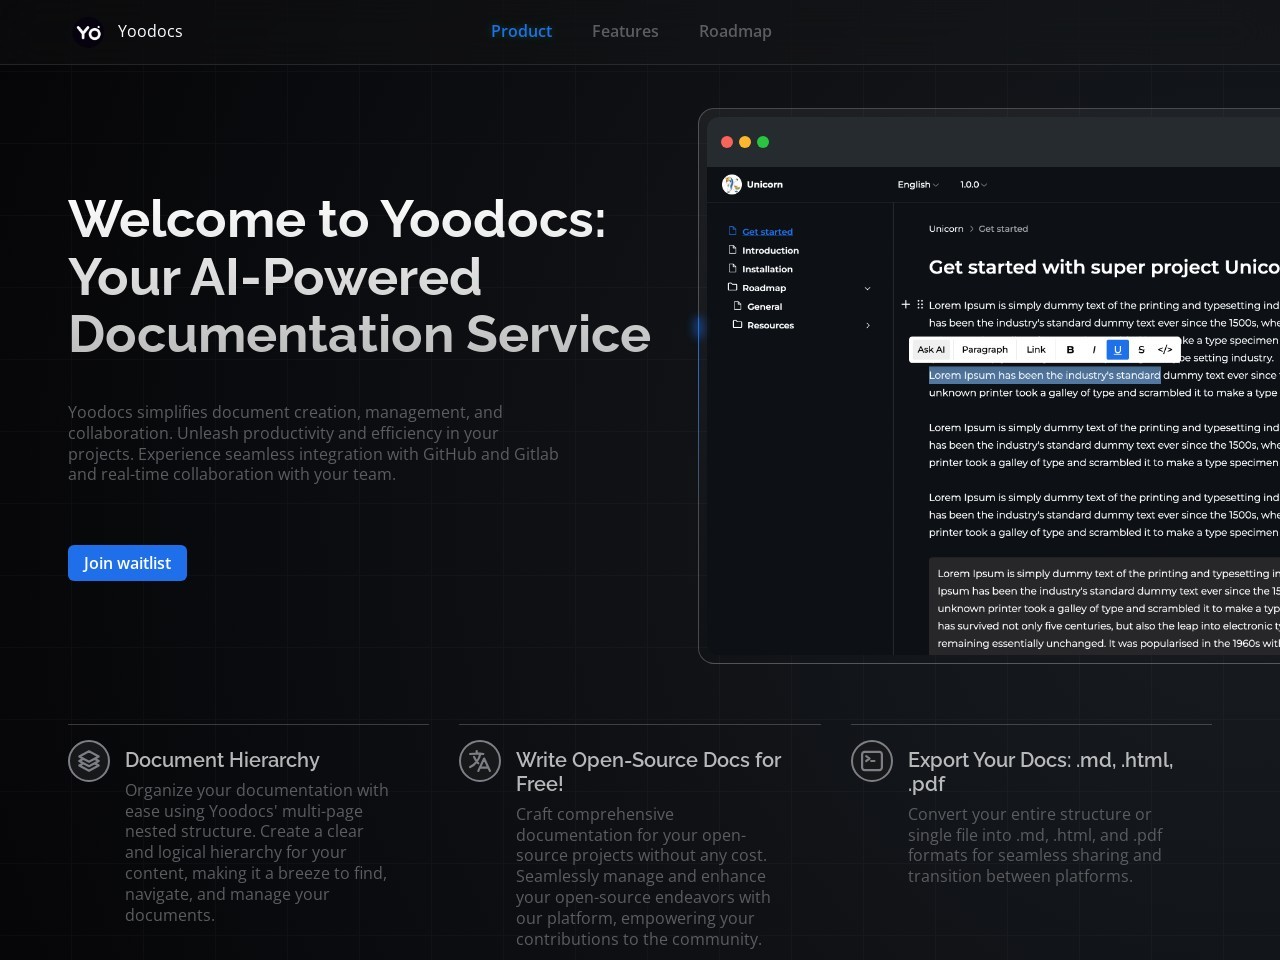Toggle the underline formatting button
The image size is (1280, 960).
1117,350
